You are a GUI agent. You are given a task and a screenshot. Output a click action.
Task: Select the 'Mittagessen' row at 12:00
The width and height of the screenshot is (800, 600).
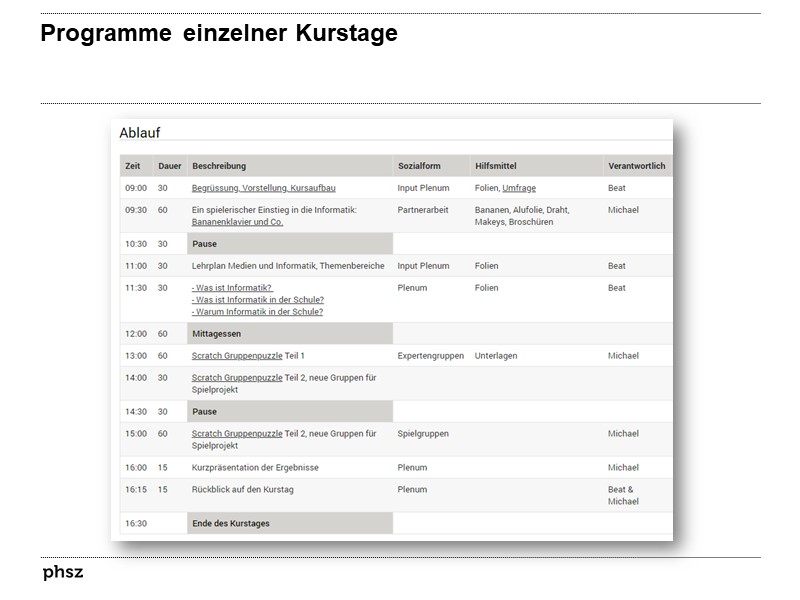218,333
